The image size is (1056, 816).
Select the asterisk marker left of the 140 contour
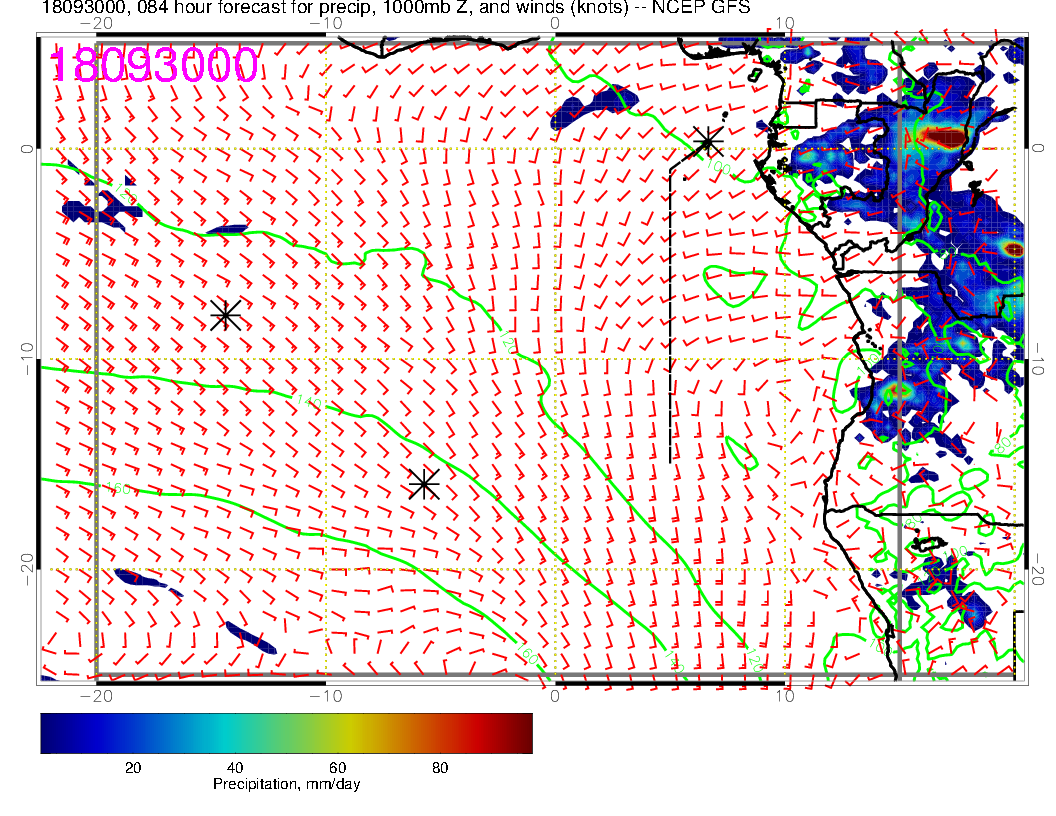pyautogui.click(x=225, y=314)
